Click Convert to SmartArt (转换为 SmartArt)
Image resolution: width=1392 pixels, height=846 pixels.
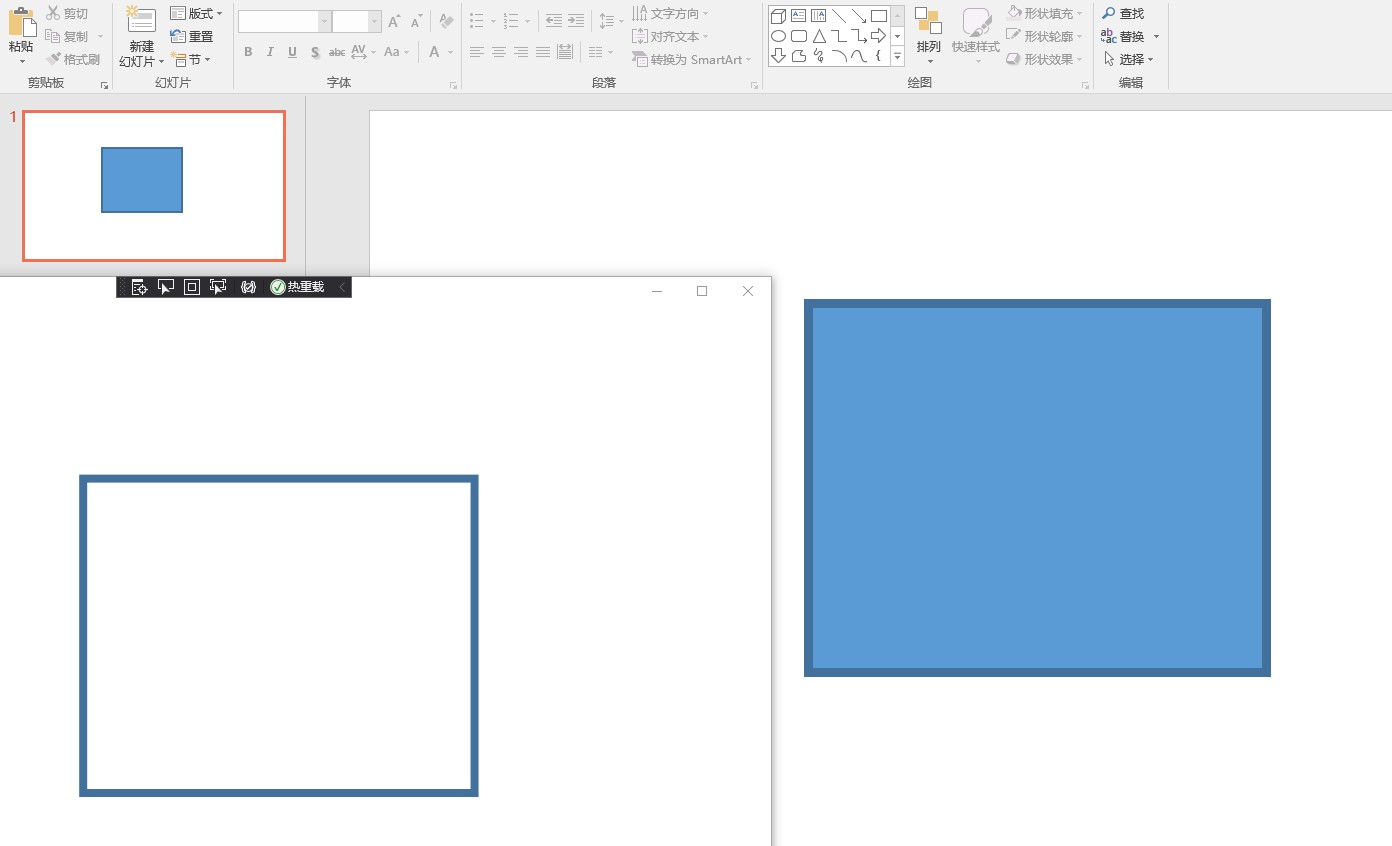click(692, 60)
